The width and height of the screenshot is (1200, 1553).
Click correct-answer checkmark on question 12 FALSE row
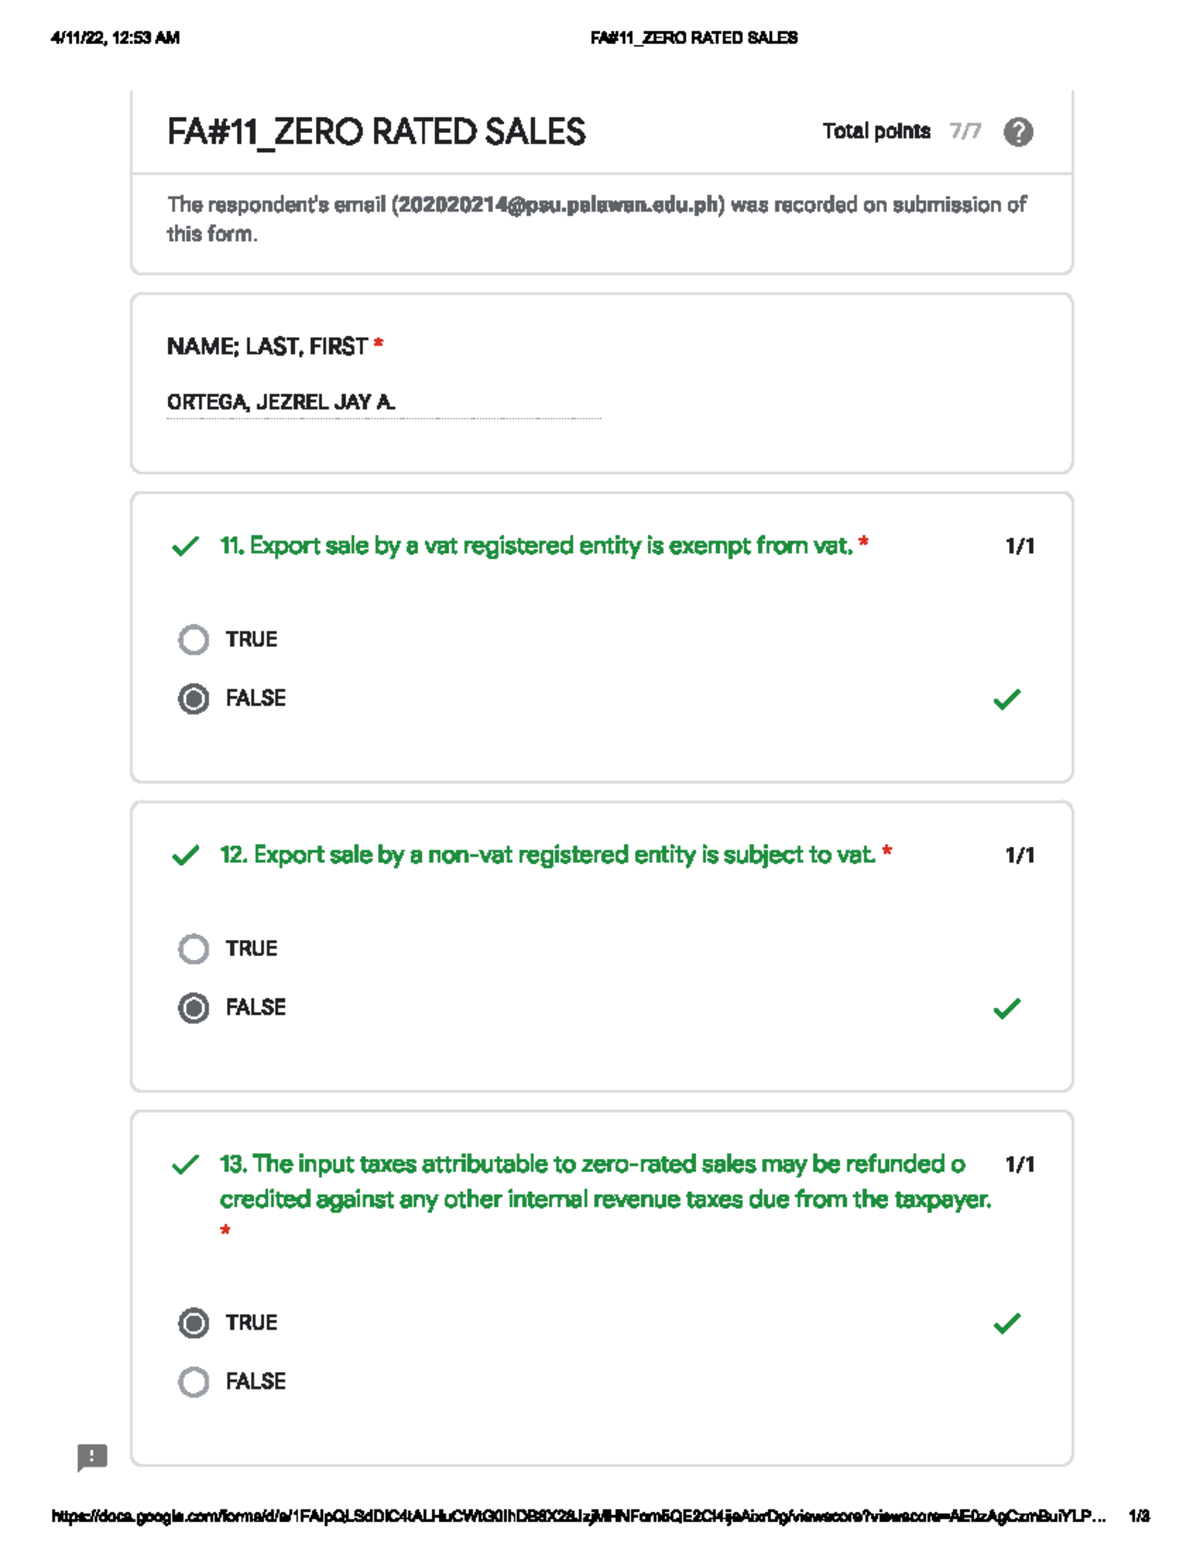(x=1007, y=1008)
